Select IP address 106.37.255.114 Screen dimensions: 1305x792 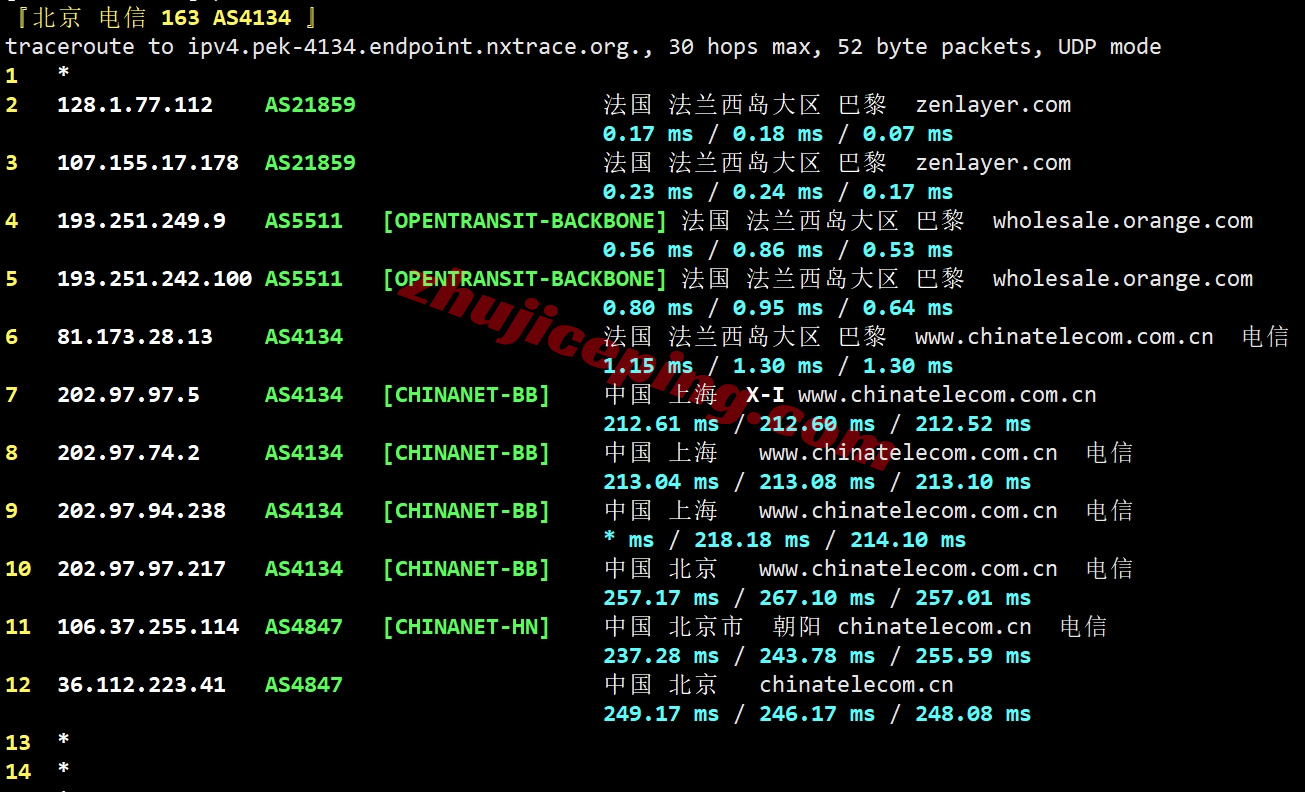pos(148,627)
